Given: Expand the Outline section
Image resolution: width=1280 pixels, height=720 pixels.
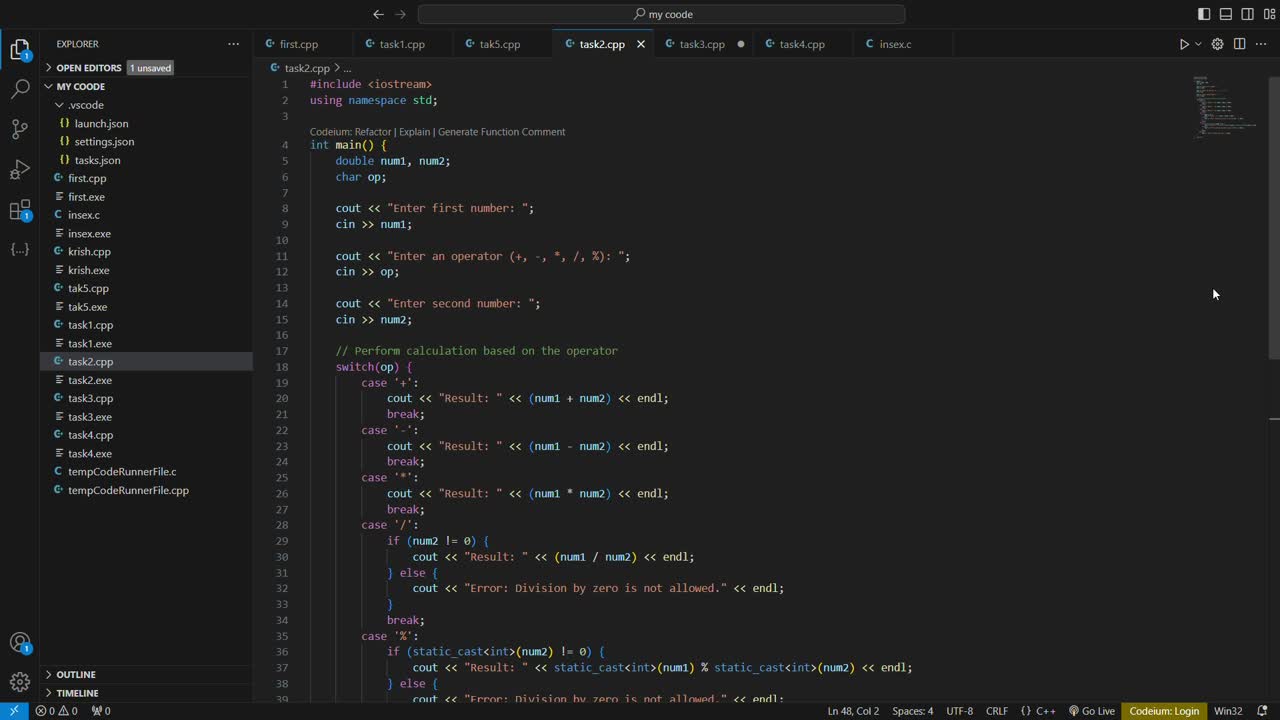Looking at the screenshot, I should [x=76, y=674].
